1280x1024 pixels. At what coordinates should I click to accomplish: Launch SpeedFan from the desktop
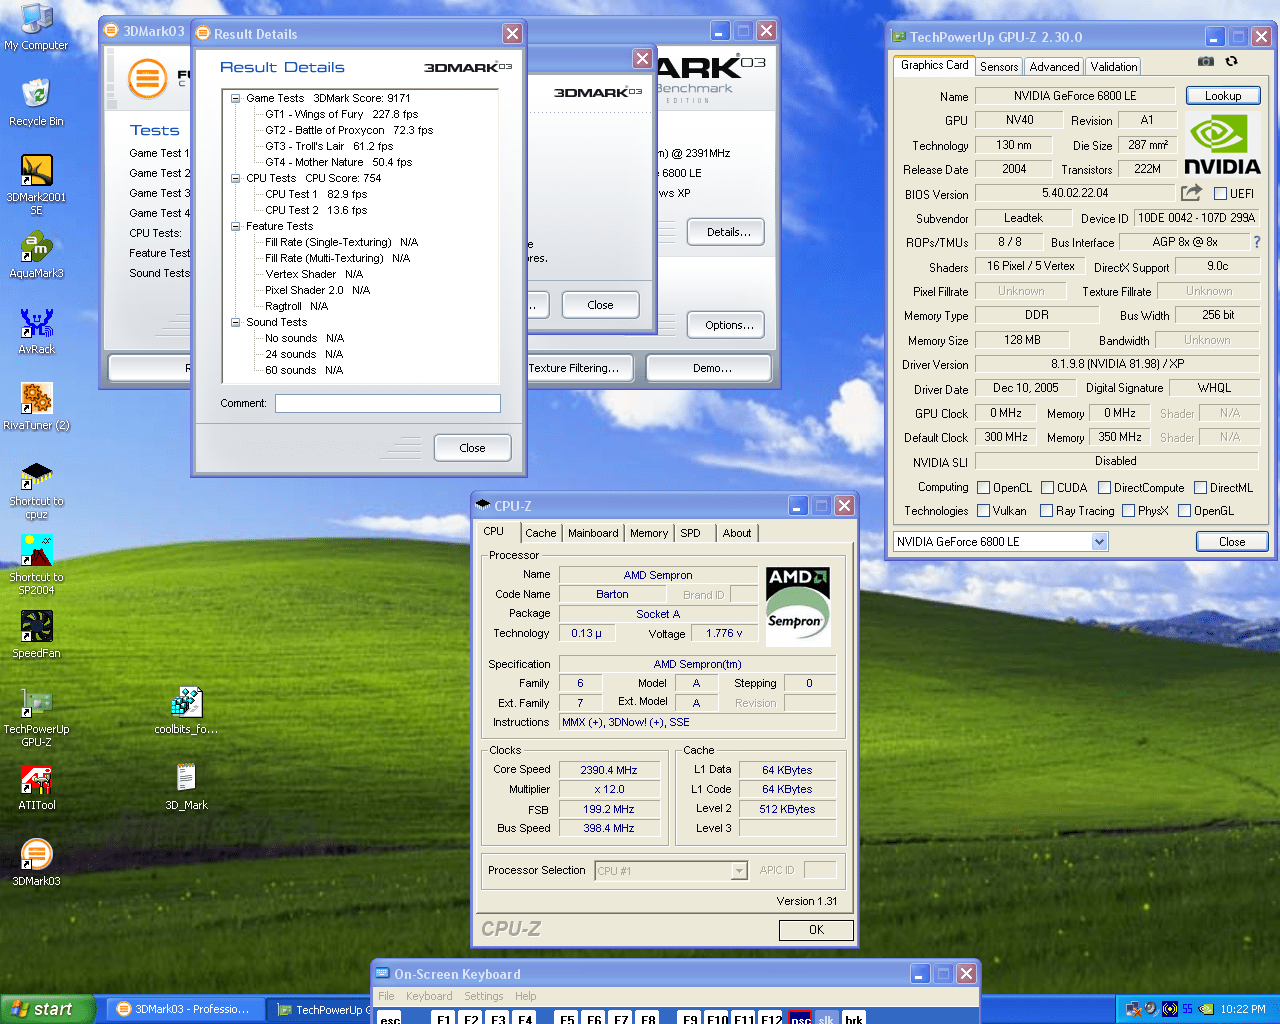pyautogui.click(x=36, y=635)
